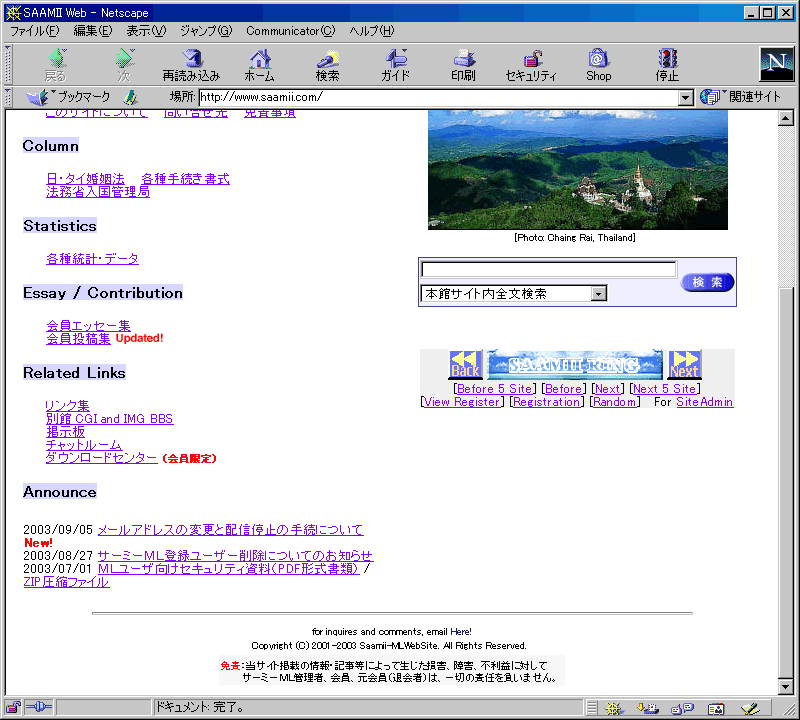
Task: Click the vertical scrollbar down arrow
Action: pos(786,687)
